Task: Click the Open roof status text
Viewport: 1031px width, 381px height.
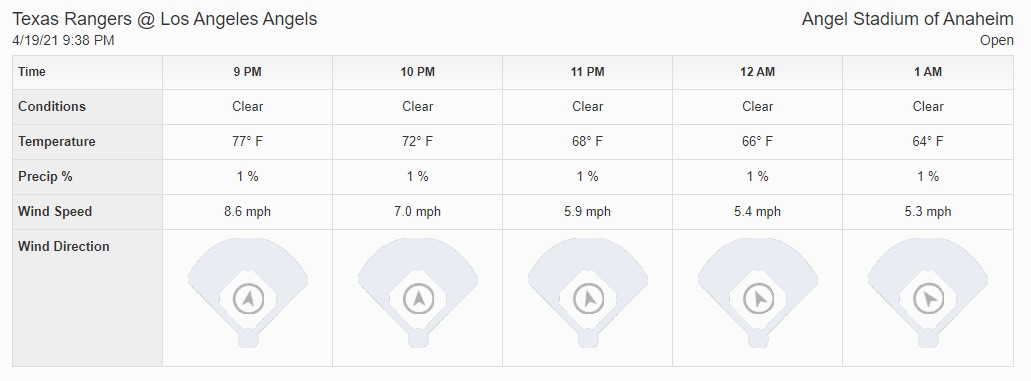Action: pos(997,41)
